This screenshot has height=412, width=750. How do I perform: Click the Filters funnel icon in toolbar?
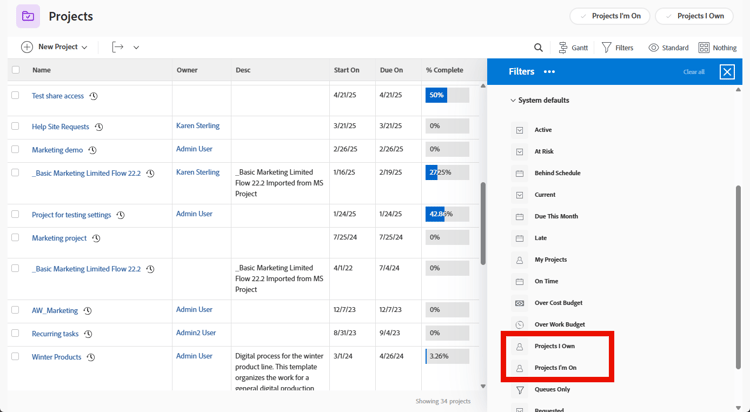606,47
